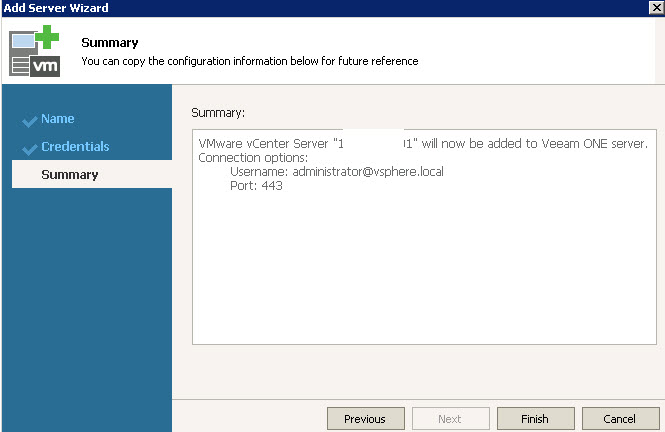Click the Finish button
Viewport: 665px width, 432px height.
[x=535, y=419]
